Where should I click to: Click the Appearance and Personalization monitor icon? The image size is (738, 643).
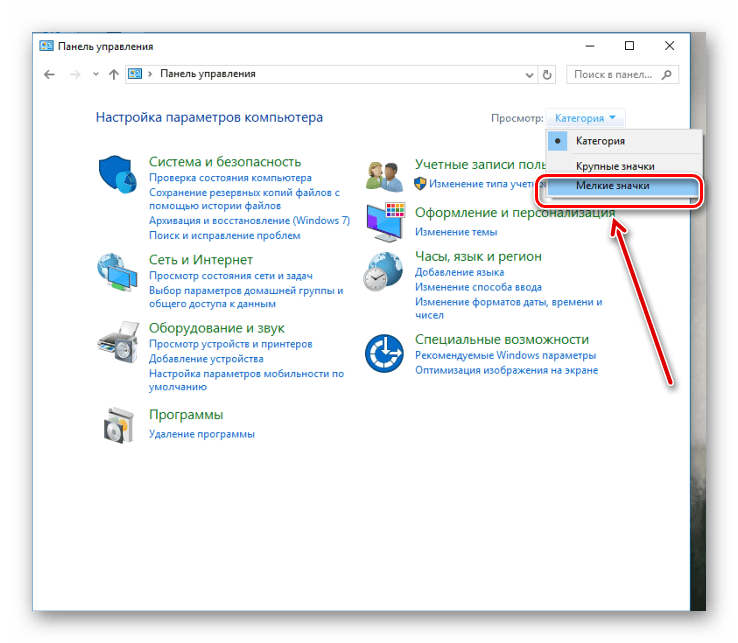[x=385, y=223]
